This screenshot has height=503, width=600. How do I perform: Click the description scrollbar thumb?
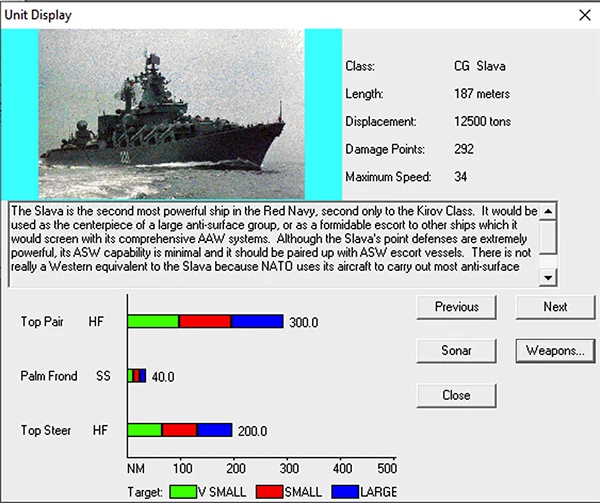coord(548,236)
